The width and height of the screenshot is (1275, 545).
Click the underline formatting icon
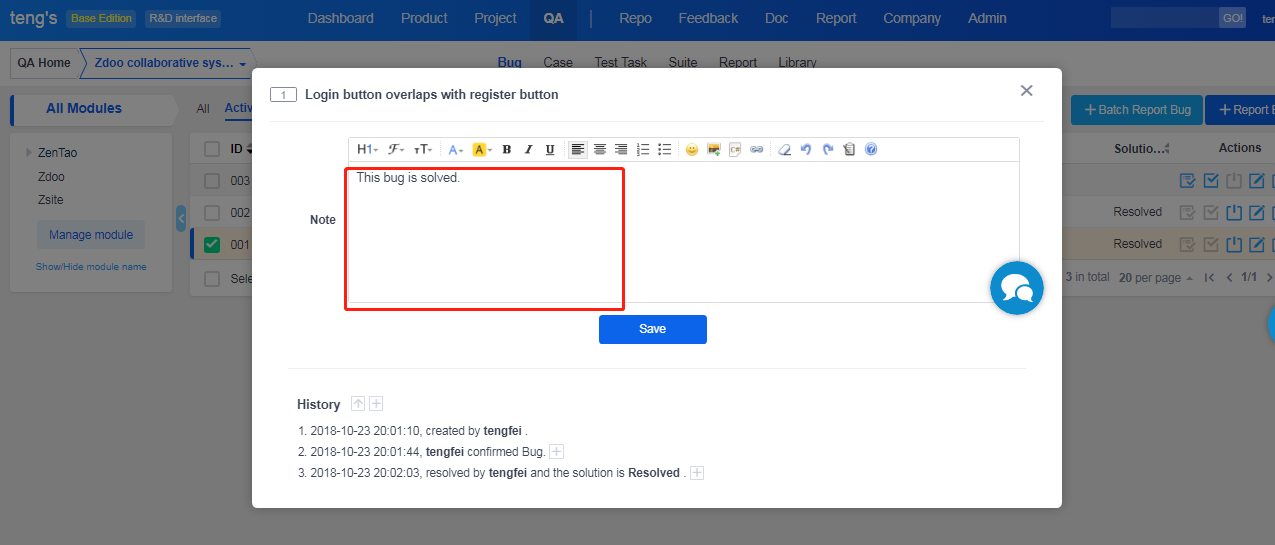550,150
